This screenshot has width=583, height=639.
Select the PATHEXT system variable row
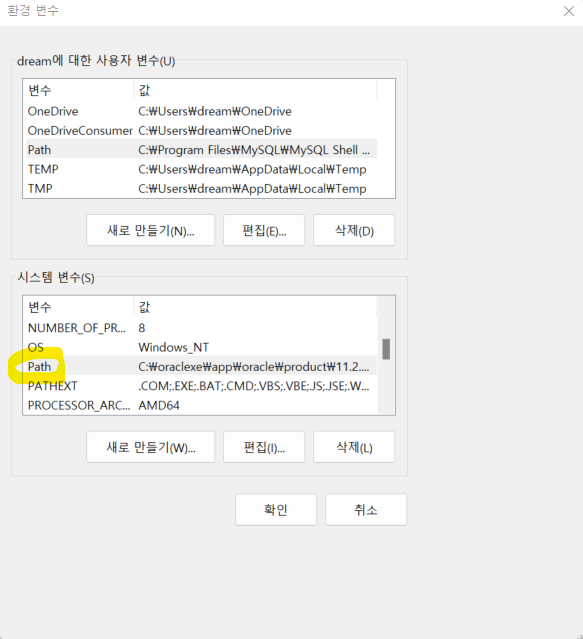[x=202, y=386]
